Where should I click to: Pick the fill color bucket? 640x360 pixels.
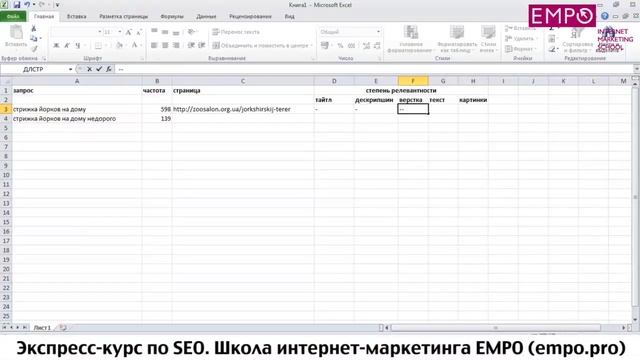120,45
